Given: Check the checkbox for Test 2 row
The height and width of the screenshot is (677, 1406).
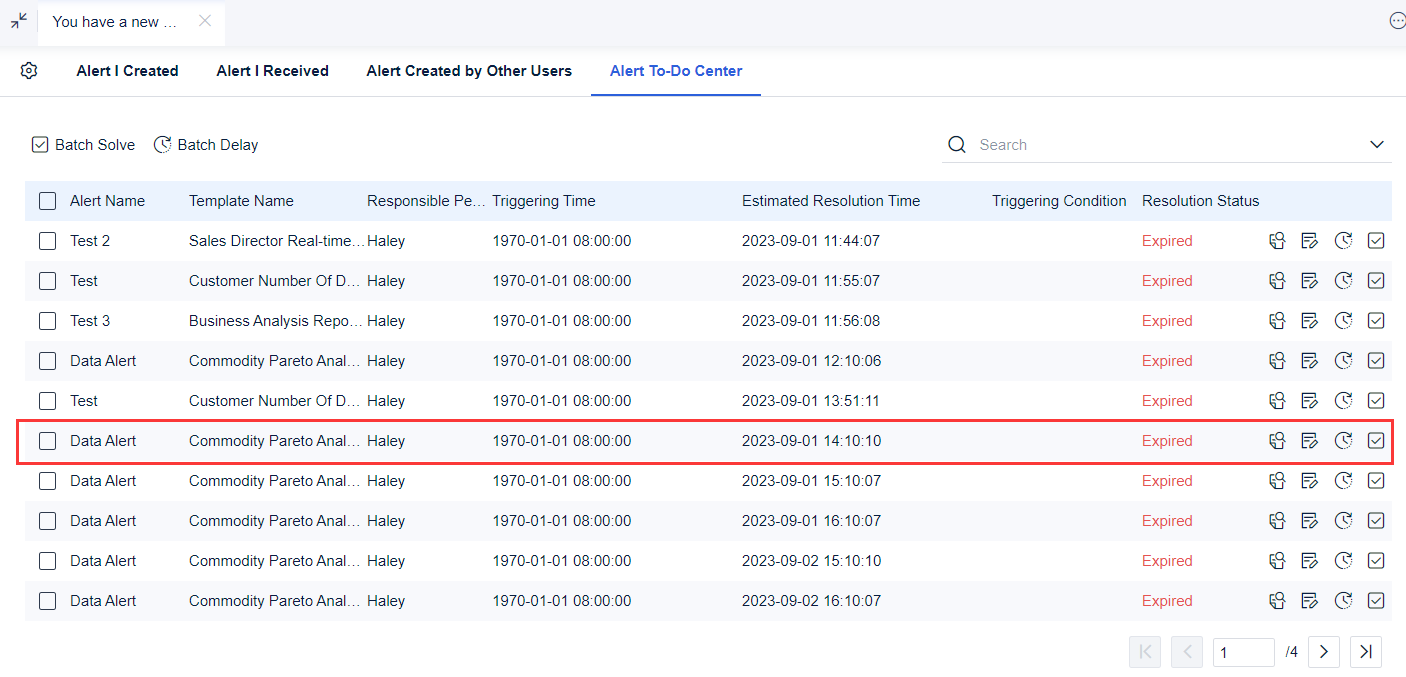Looking at the screenshot, I should pos(47,240).
